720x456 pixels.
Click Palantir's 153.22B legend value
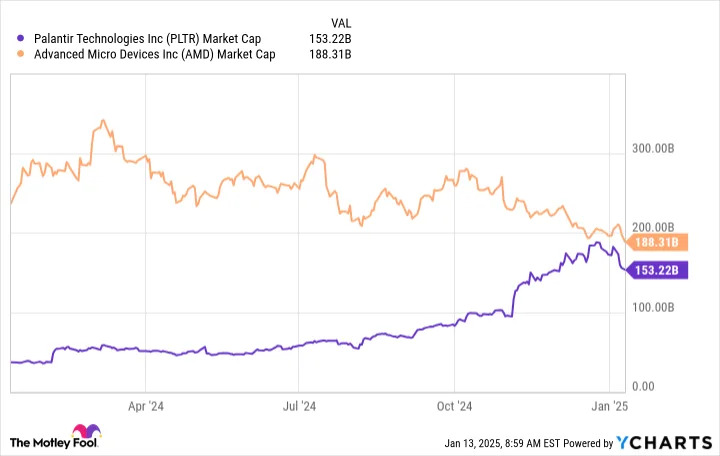[x=330, y=39]
